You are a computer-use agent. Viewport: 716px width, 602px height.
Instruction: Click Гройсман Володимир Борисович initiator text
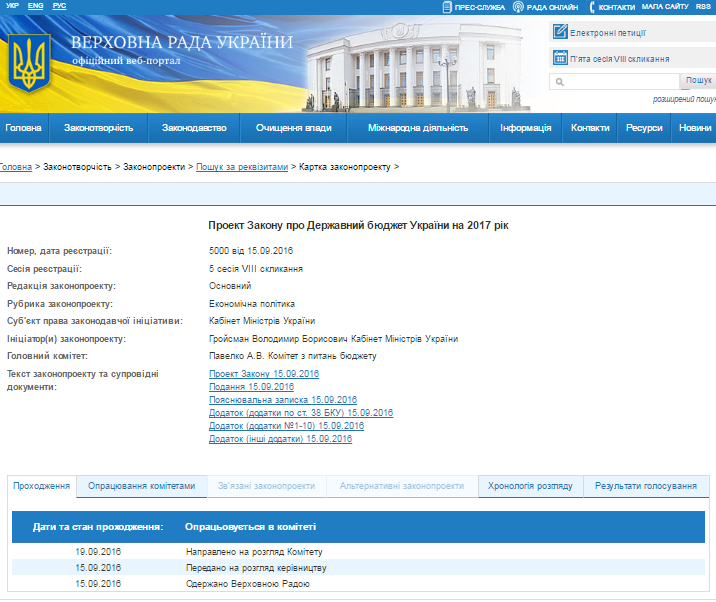pos(278,339)
